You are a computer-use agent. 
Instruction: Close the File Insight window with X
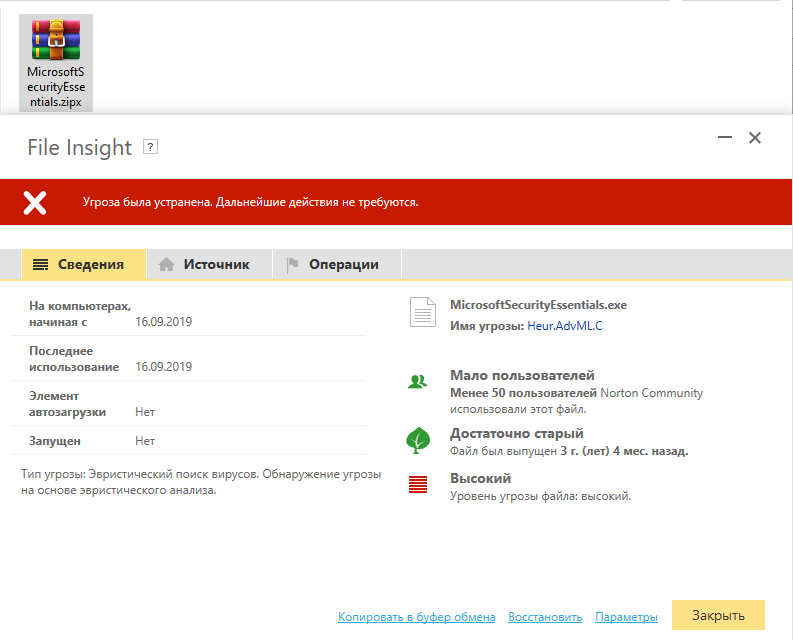(x=755, y=138)
